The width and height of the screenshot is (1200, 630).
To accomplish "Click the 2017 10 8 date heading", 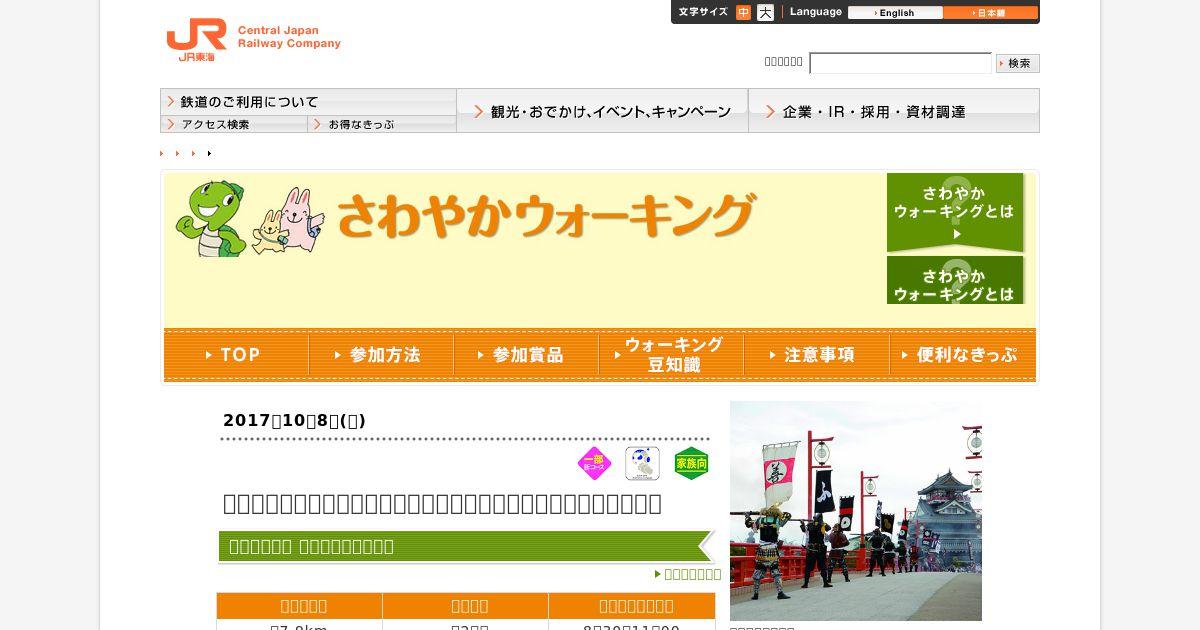I will [x=294, y=420].
